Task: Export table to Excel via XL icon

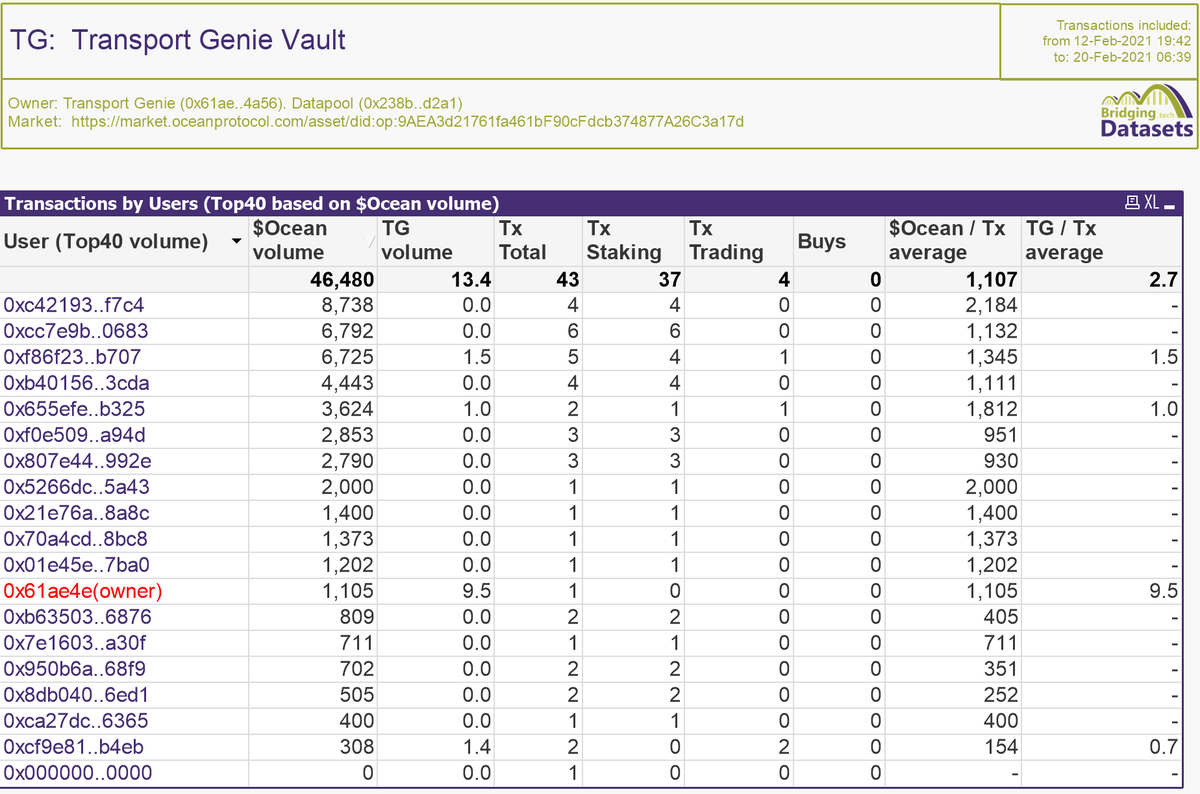Action: tap(1150, 203)
